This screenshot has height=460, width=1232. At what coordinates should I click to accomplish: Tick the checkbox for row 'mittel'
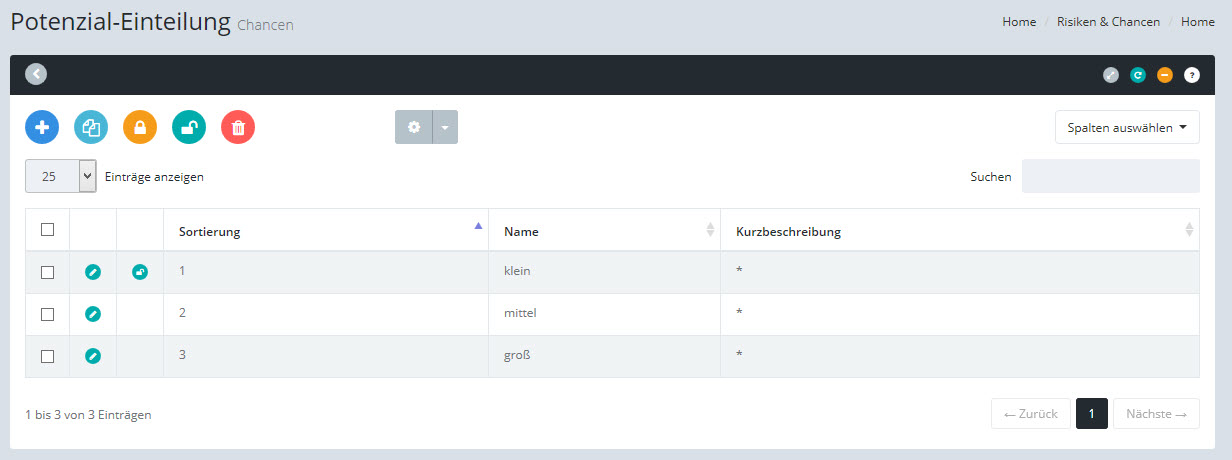(x=47, y=314)
